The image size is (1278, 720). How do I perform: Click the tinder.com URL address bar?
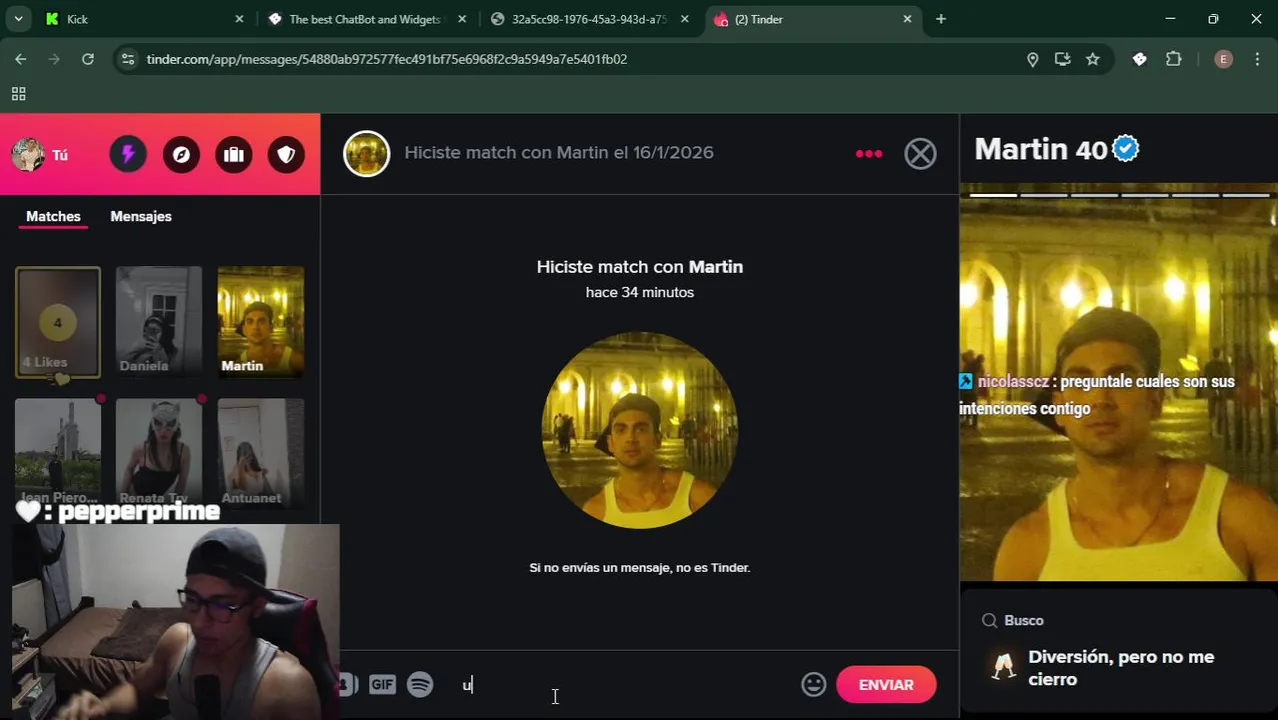point(387,59)
